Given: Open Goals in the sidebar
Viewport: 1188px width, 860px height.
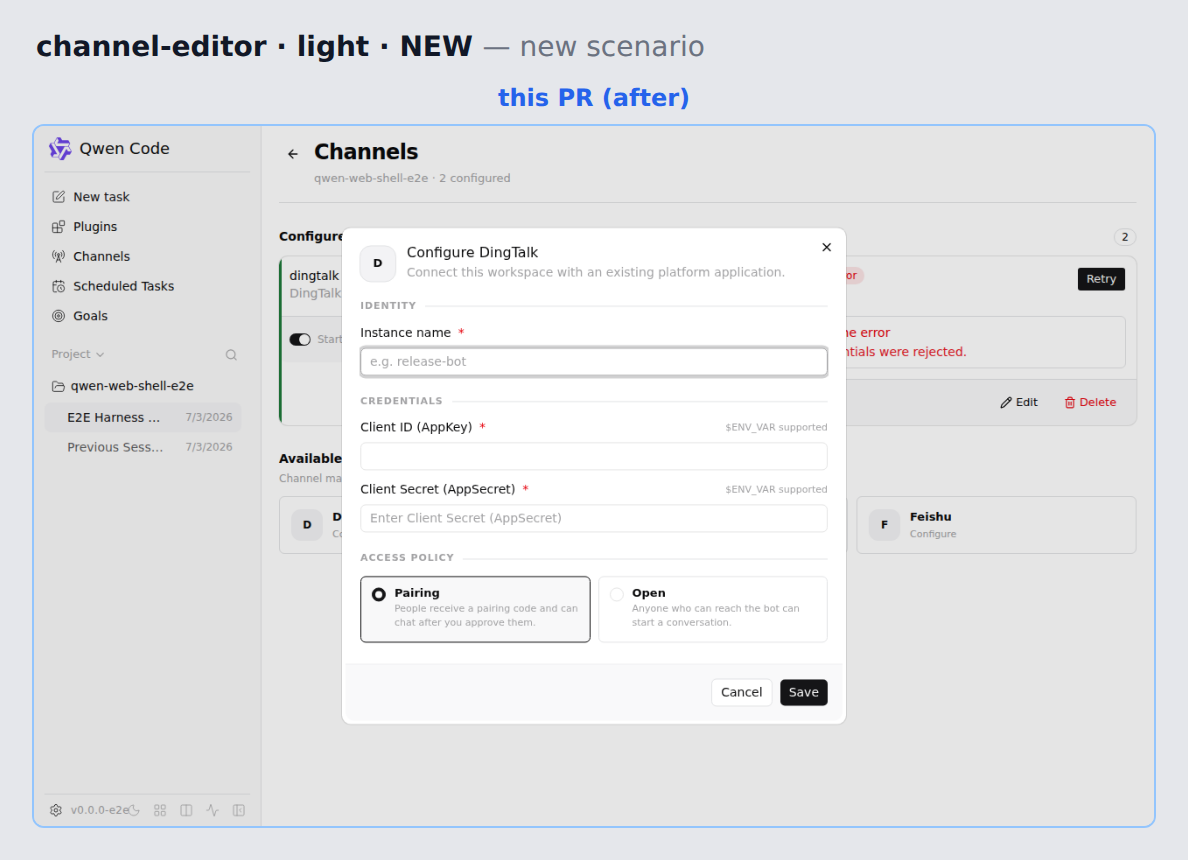Looking at the screenshot, I should tap(142, 316).
